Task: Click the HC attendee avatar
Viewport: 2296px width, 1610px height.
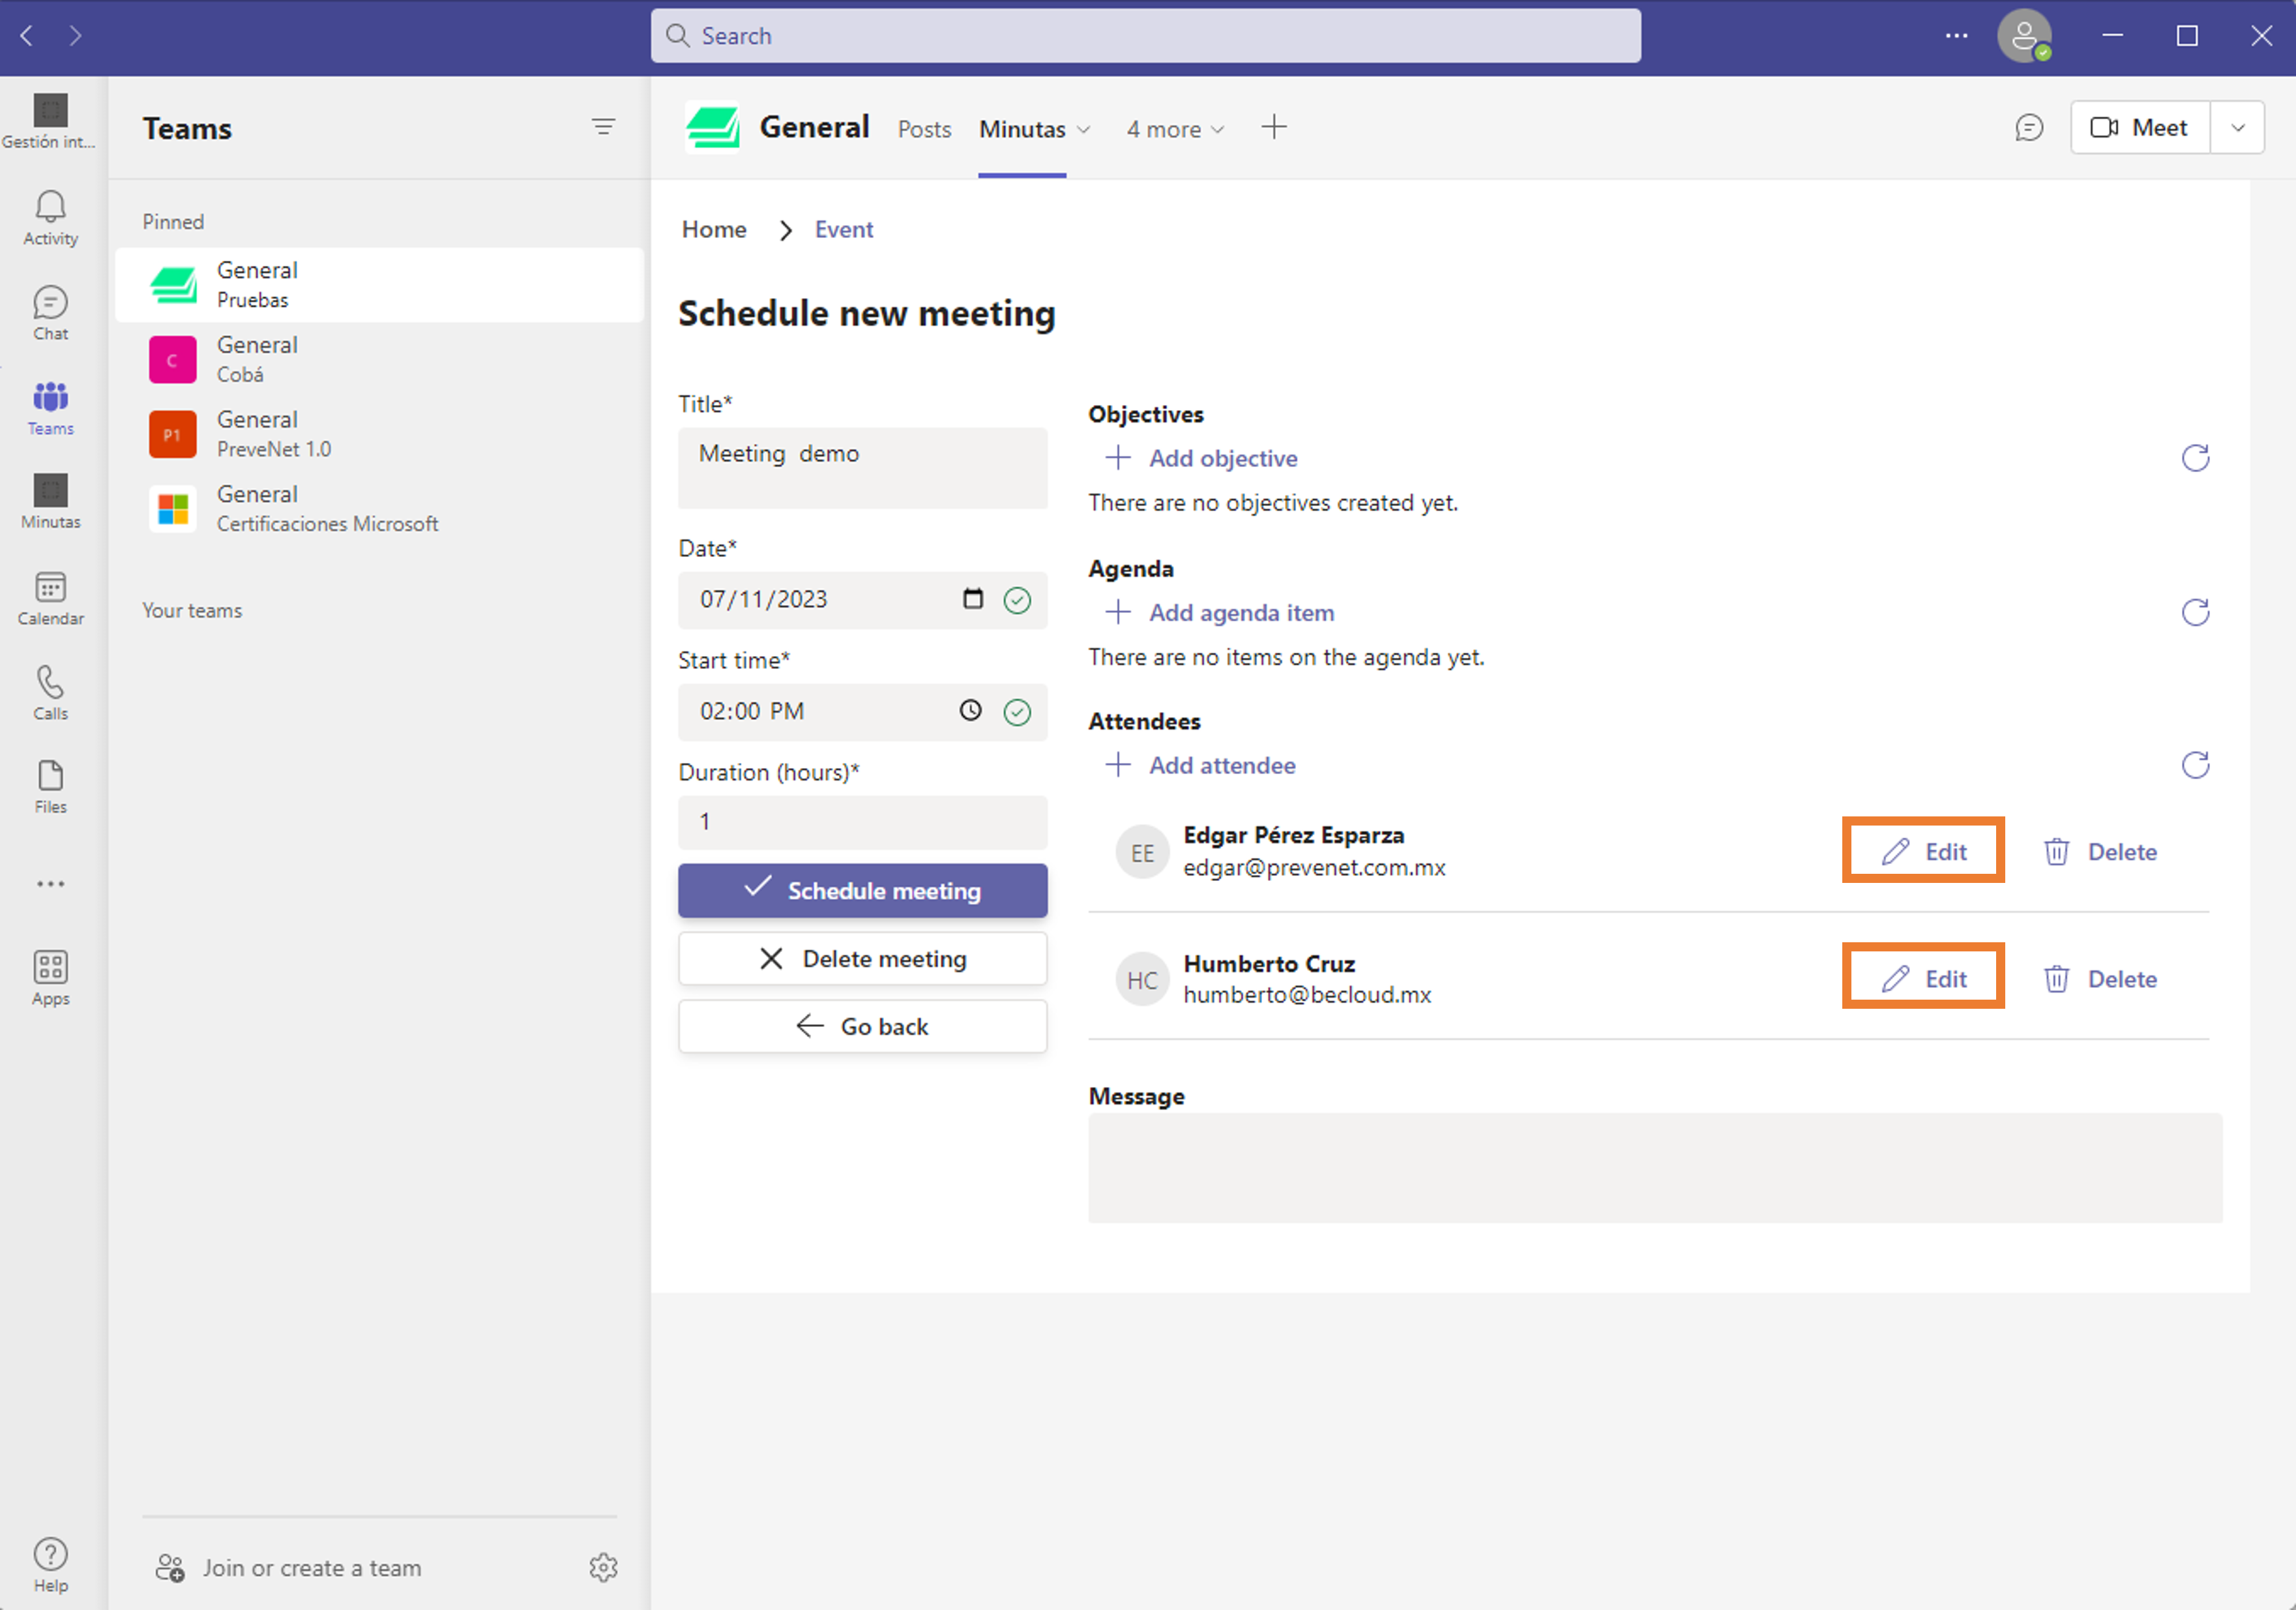Action: click(x=1143, y=980)
